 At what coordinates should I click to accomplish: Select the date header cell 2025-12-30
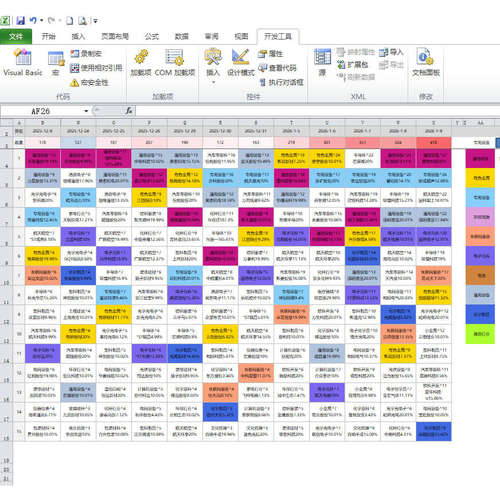tap(220, 131)
